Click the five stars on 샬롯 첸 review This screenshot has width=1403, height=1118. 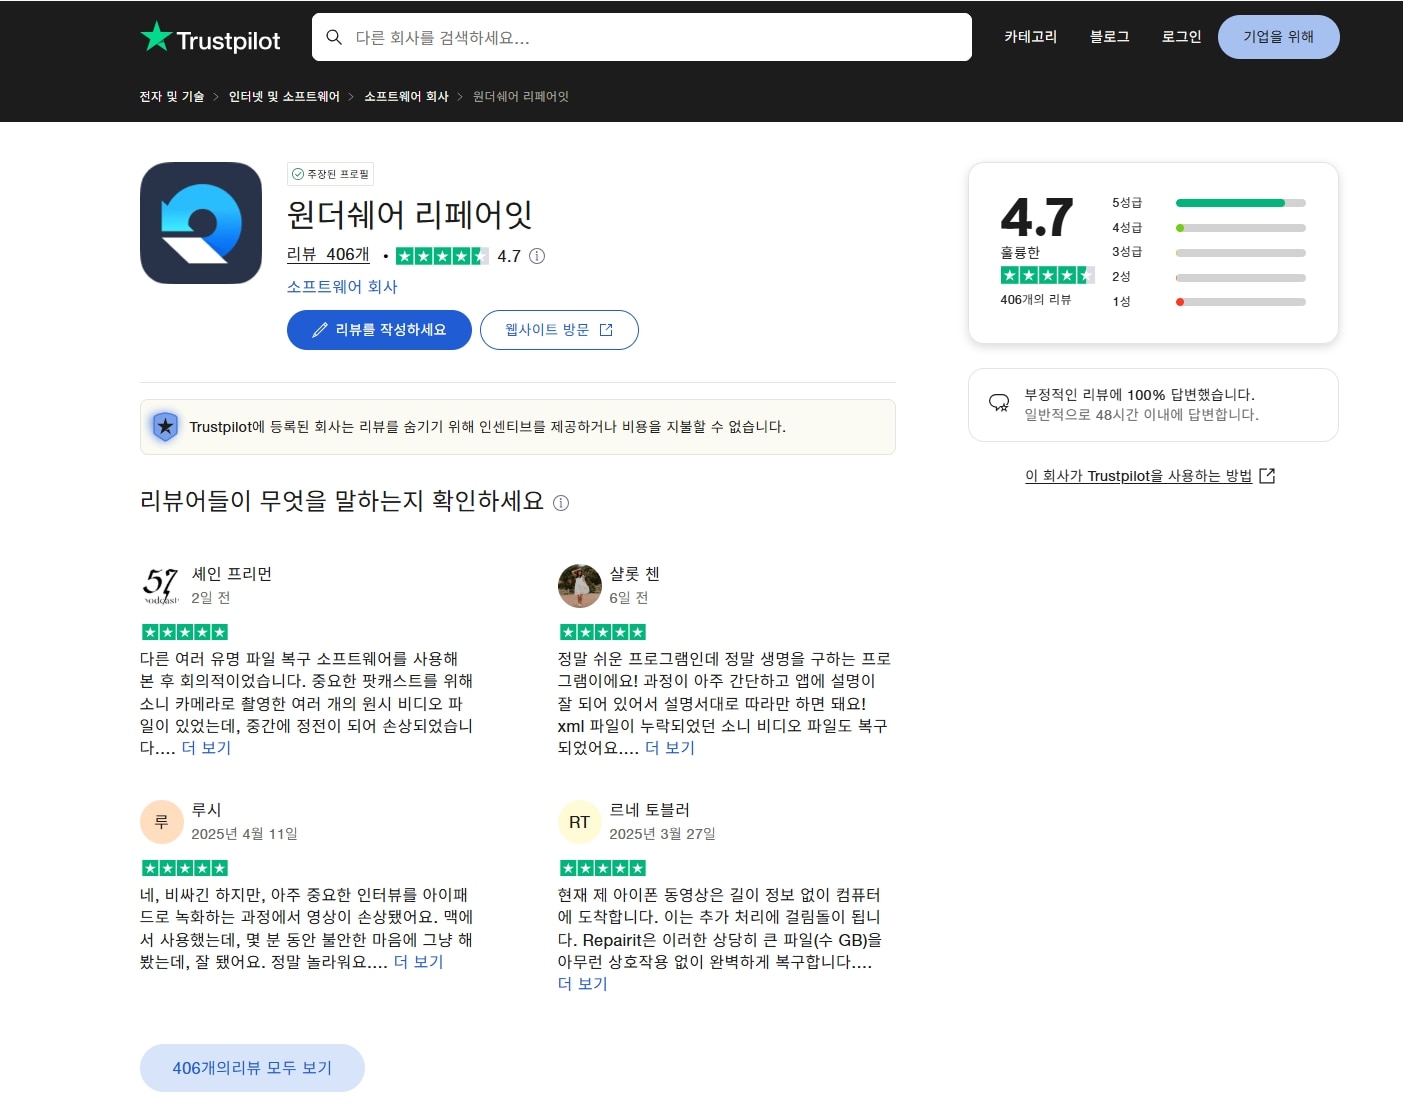603,632
